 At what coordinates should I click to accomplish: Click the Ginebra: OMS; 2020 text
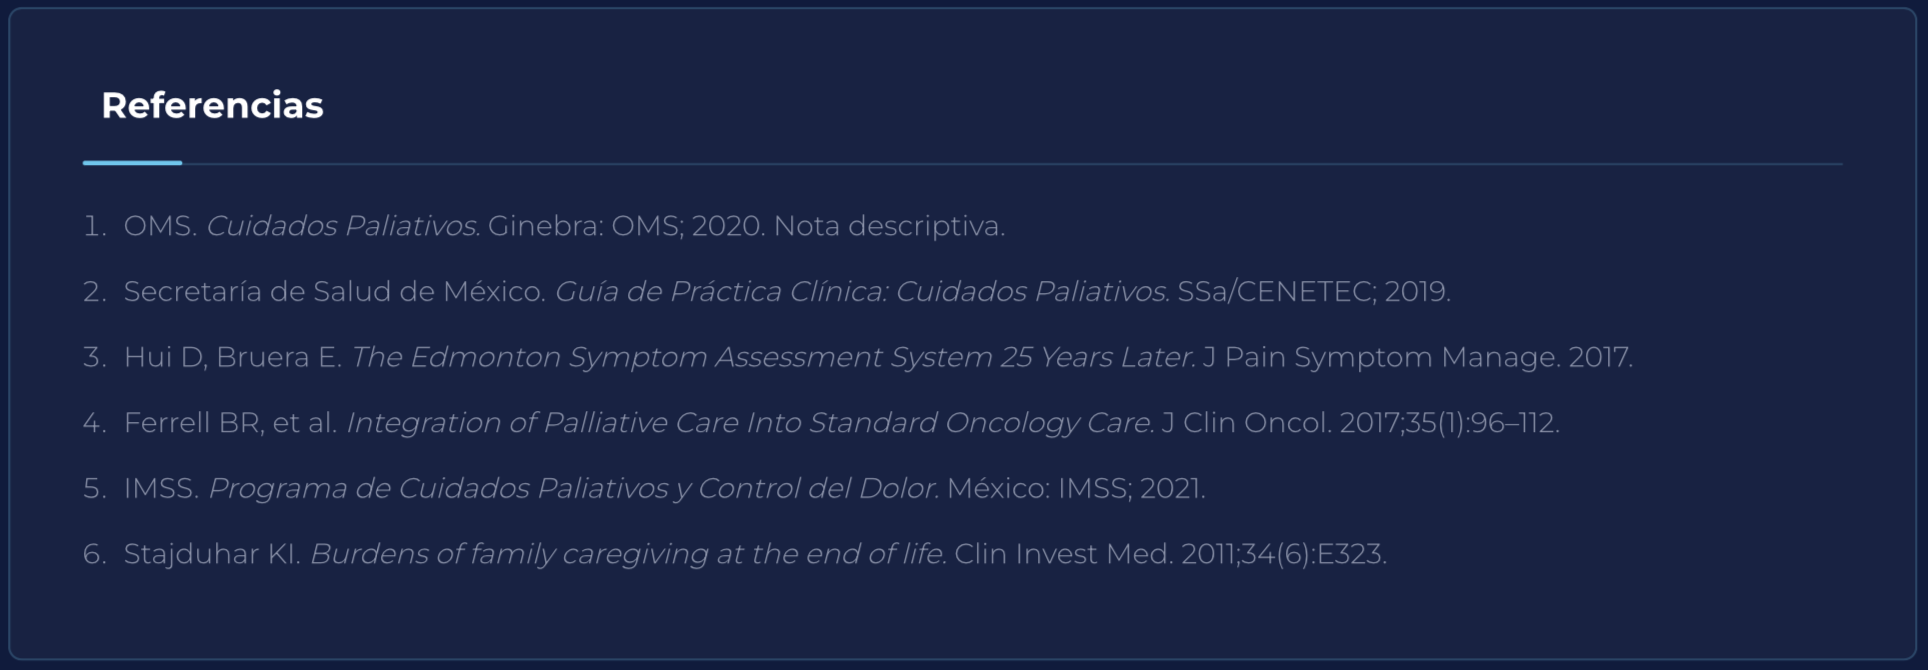point(627,226)
